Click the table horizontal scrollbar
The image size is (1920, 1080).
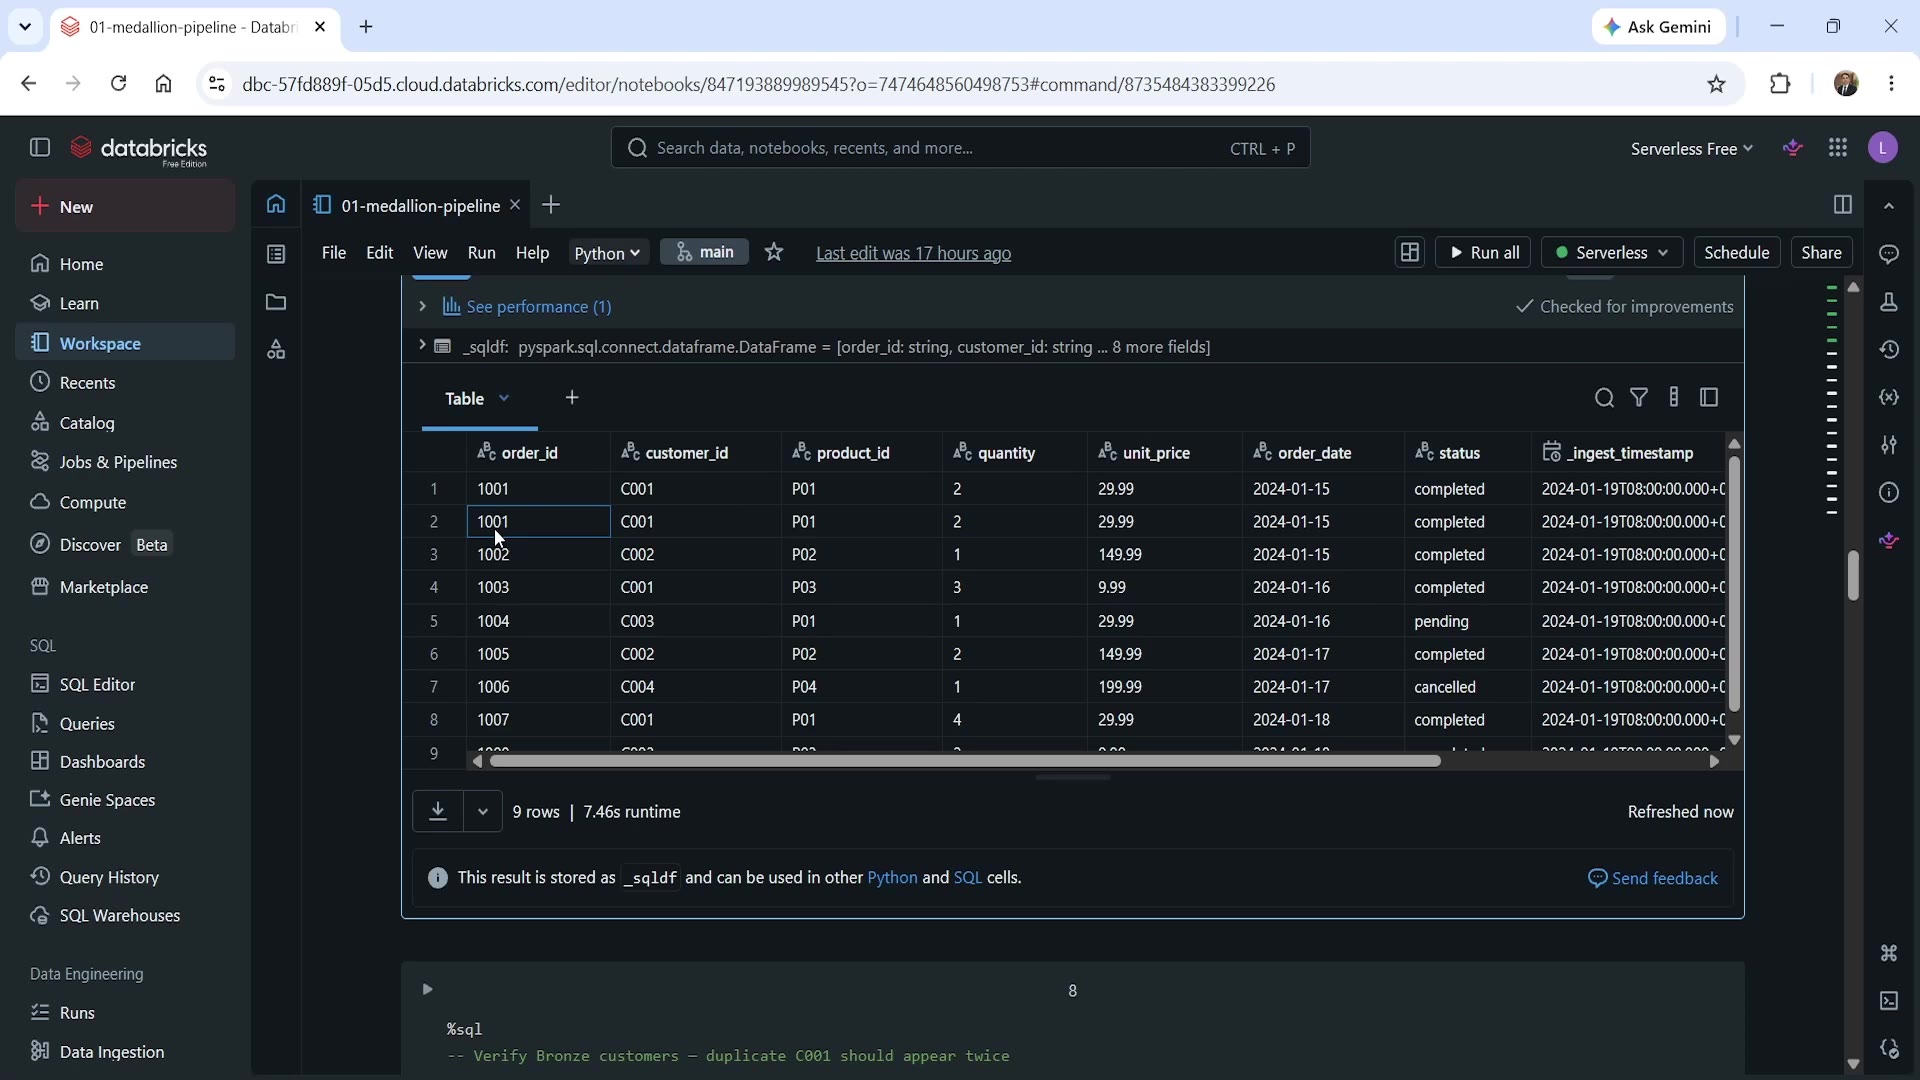pos(965,762)
